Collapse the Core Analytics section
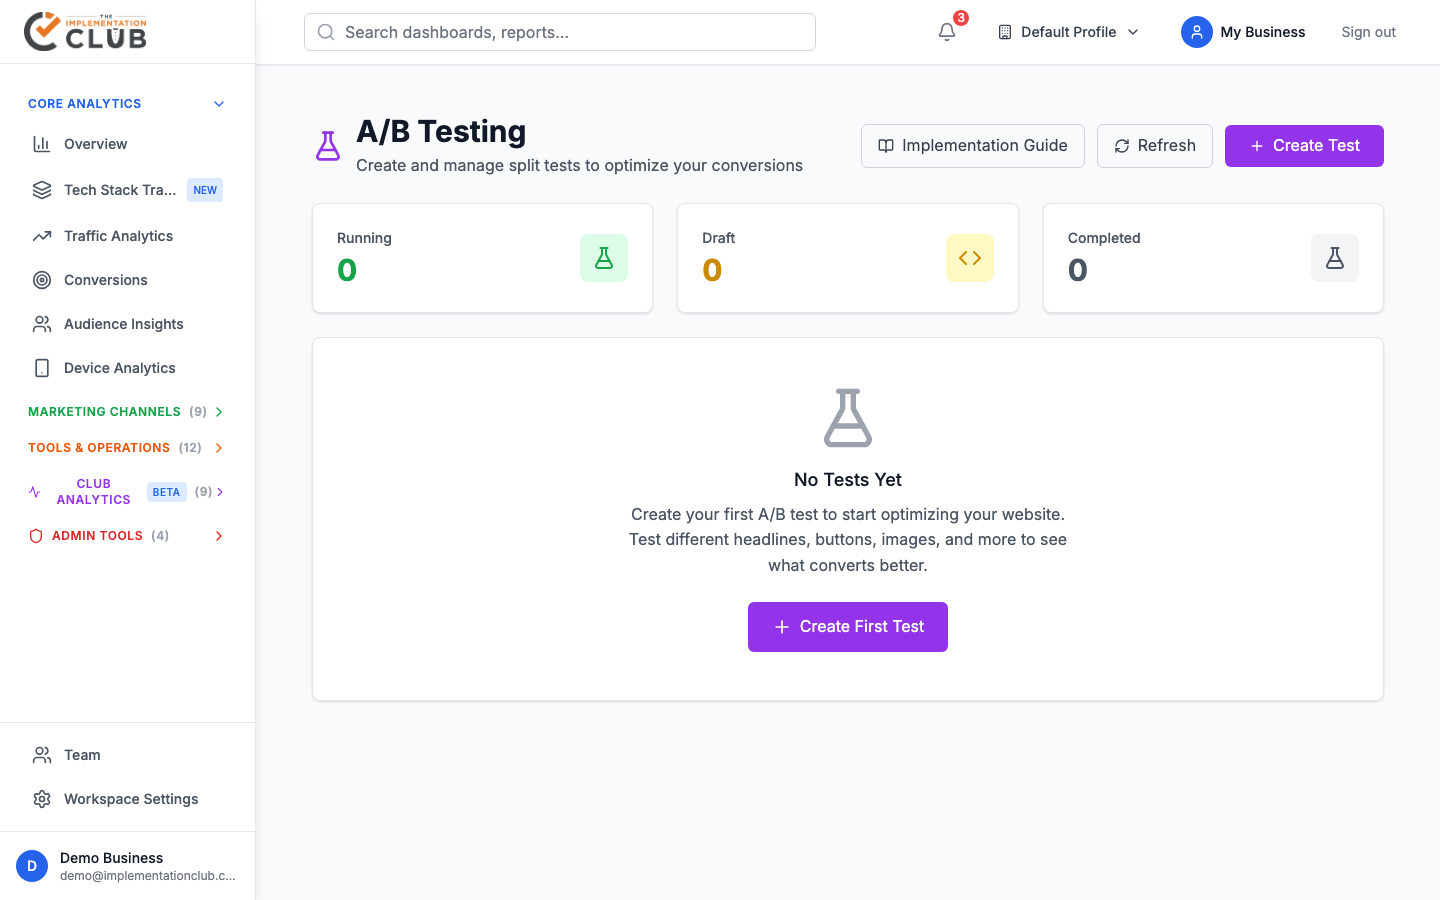This screenshot has height=900, width=1440. pyautogui.click(x=219, y=103)
